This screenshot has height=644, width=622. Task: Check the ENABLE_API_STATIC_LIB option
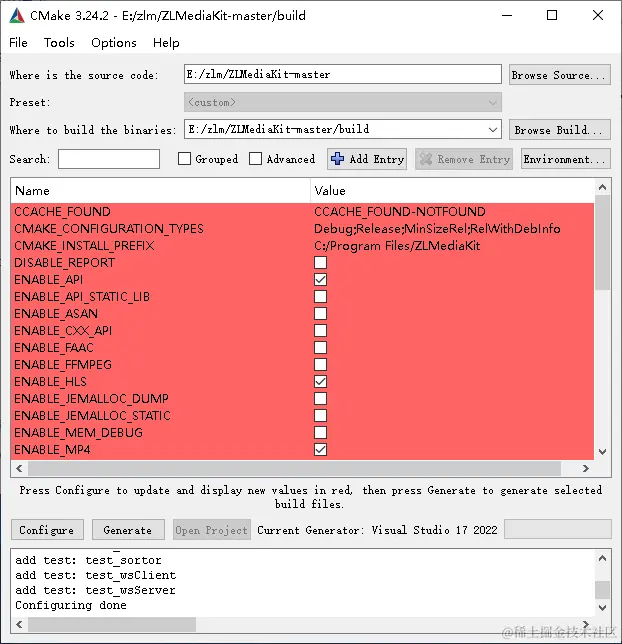point(320,297)
